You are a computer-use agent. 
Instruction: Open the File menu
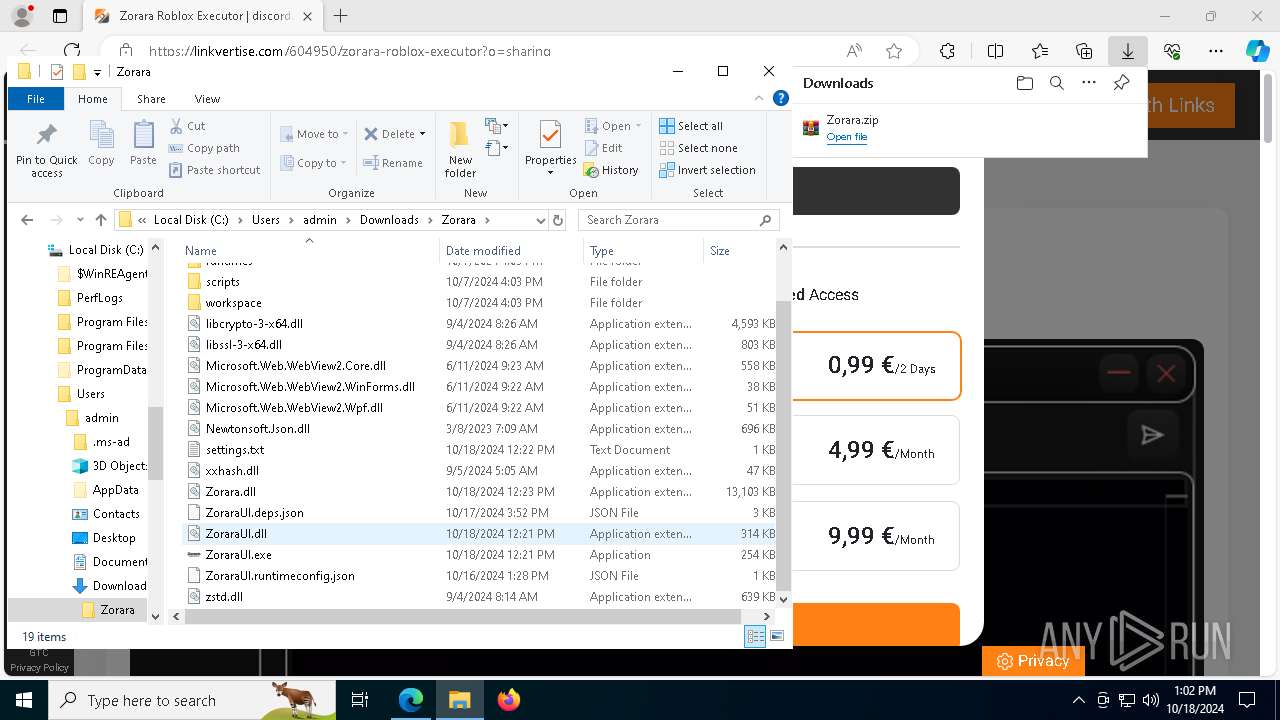tap(36, 99)
